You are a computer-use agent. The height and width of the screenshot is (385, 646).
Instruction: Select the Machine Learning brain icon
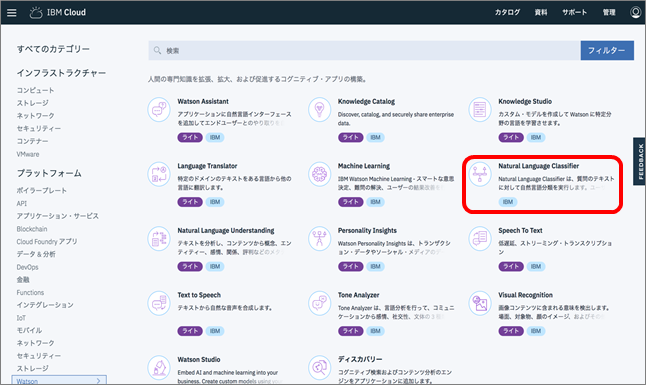319,174
